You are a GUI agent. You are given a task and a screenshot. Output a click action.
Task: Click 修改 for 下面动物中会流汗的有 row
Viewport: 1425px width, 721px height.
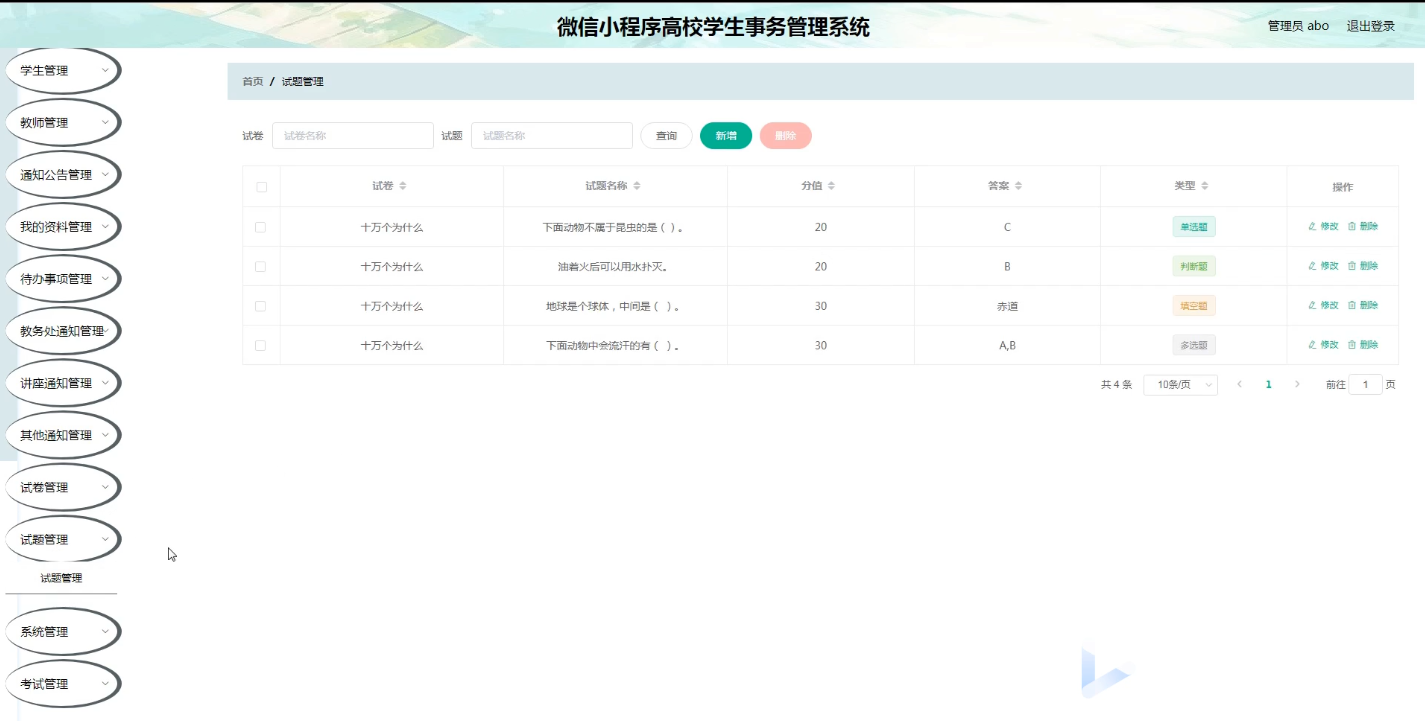tap(1323, 345)
